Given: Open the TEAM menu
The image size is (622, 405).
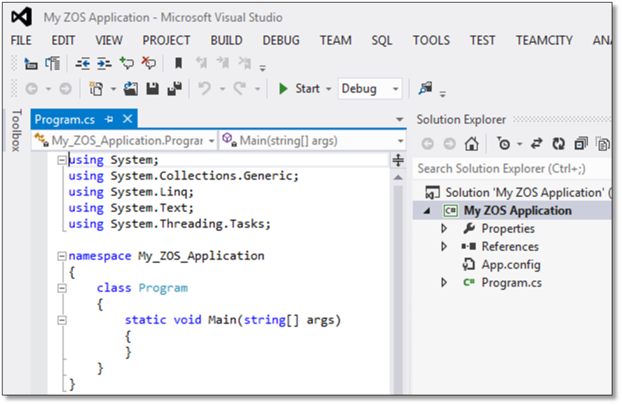Looking at the screenshot, I should click(336, 40).
